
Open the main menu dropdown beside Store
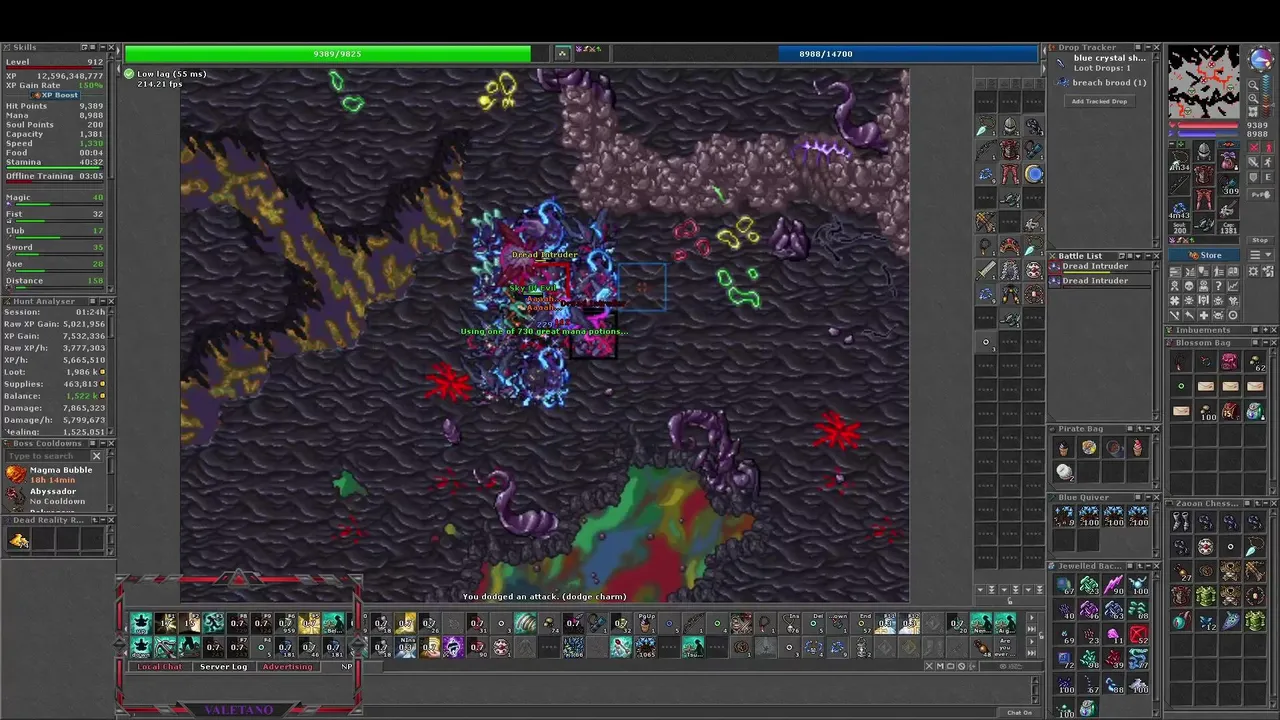click(x=1261, y=255)
